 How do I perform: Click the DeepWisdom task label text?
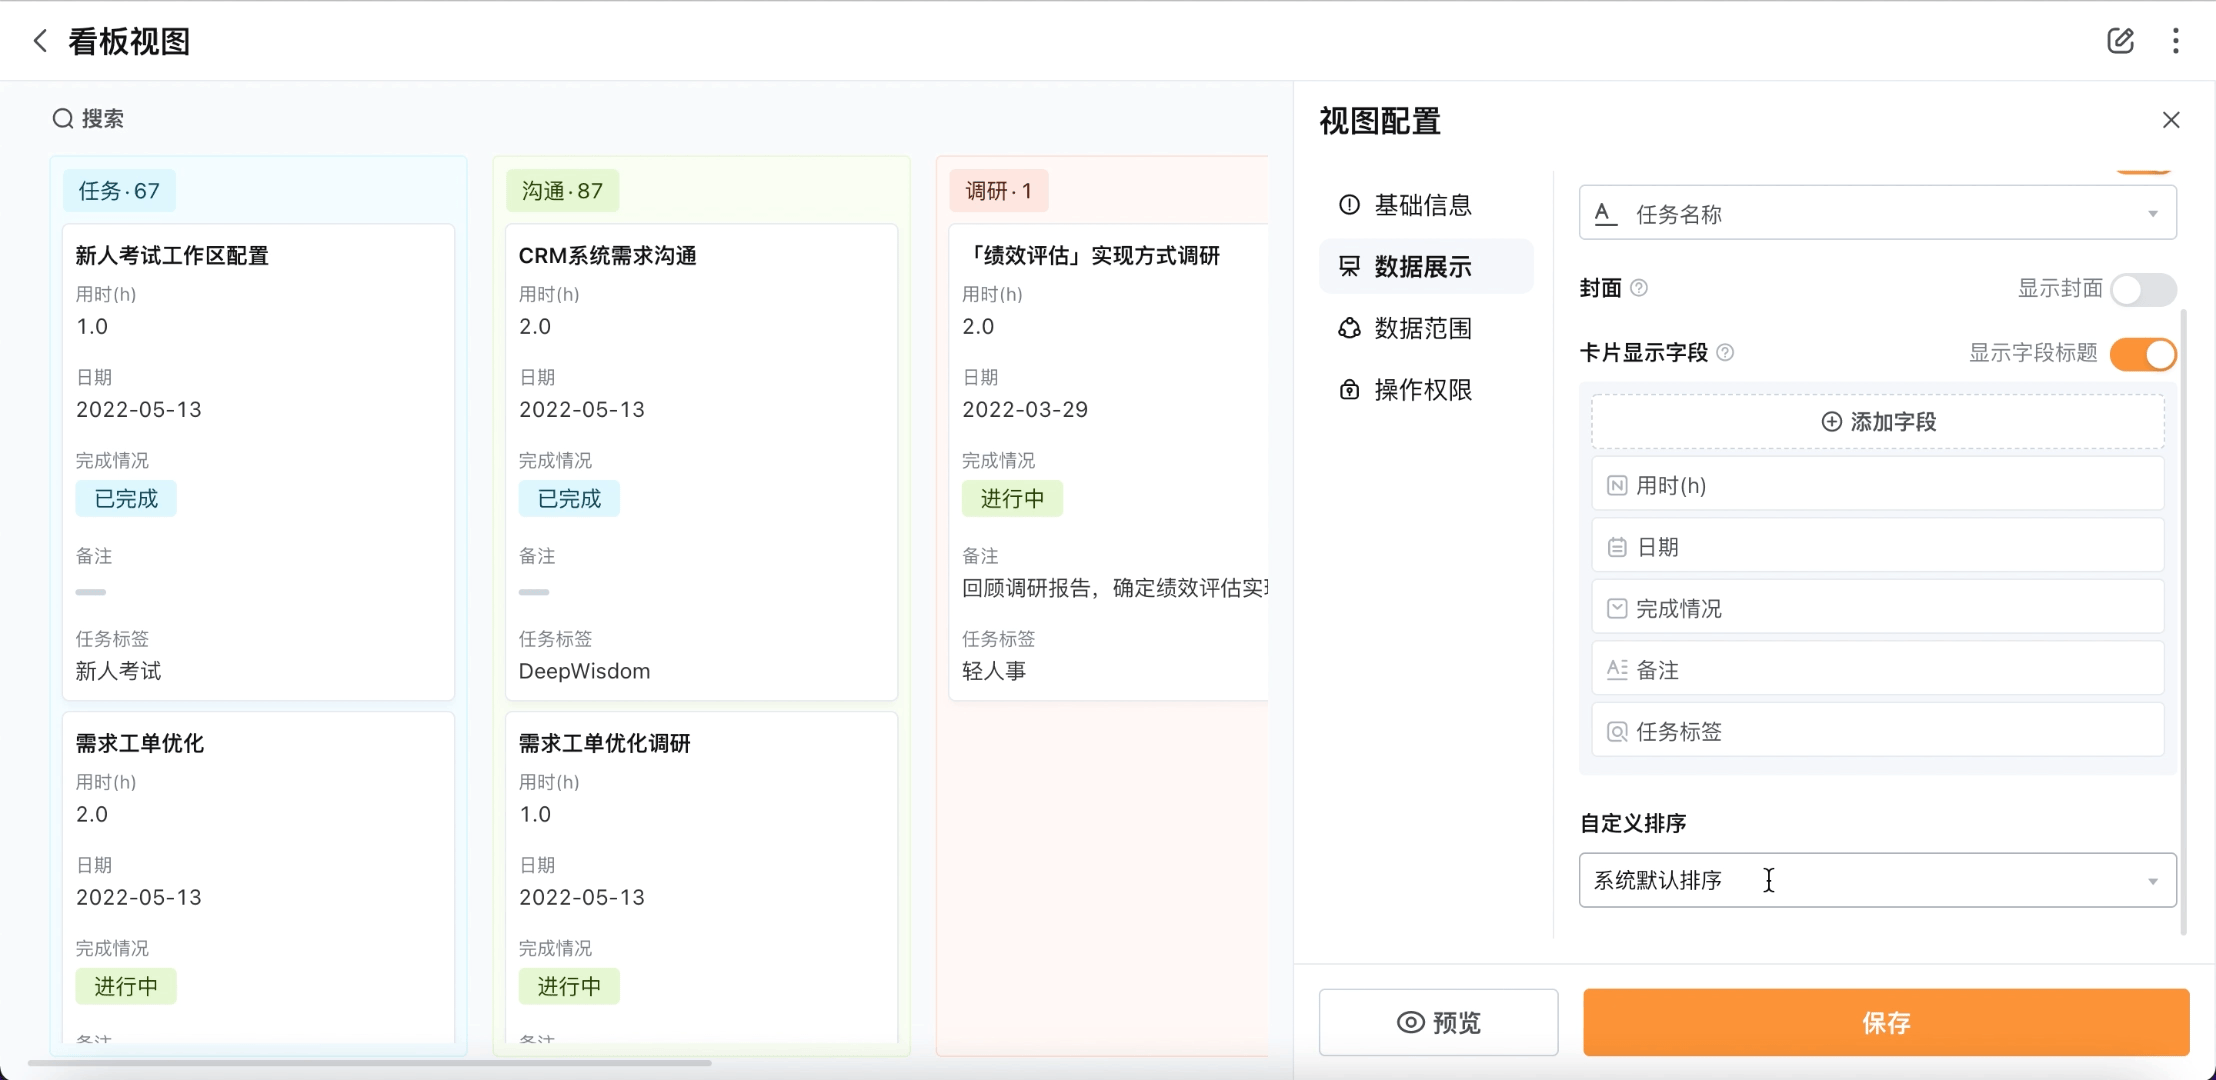pos(584,671)
